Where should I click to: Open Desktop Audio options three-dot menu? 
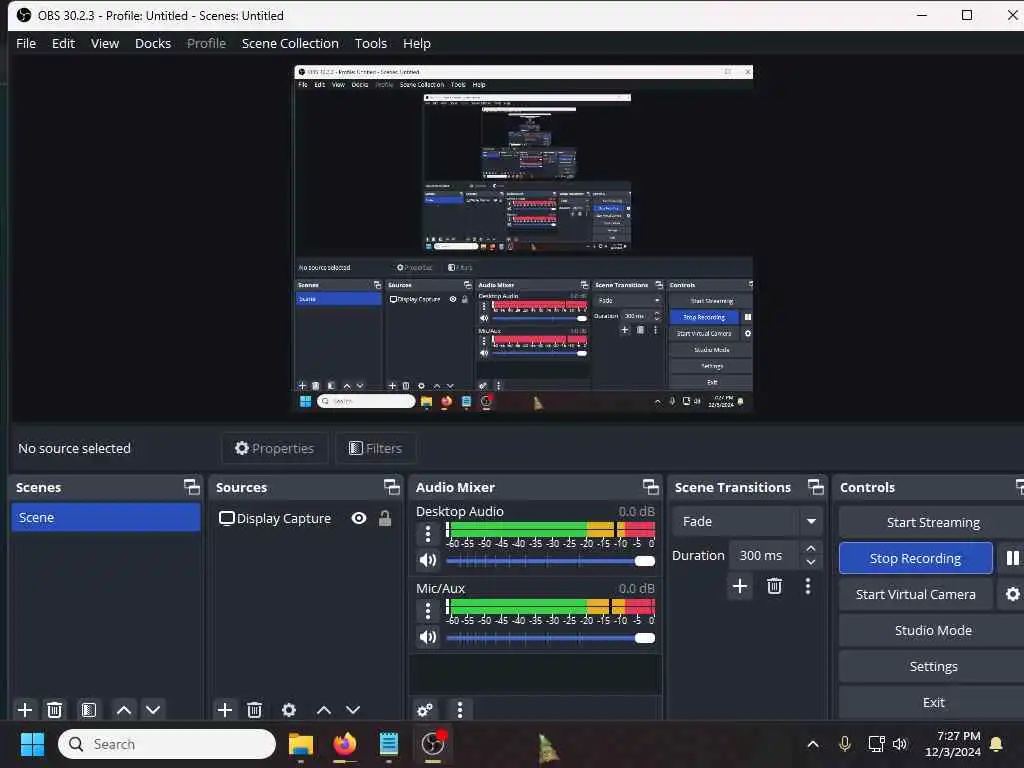pyautogui.click(x=428, y=534)
